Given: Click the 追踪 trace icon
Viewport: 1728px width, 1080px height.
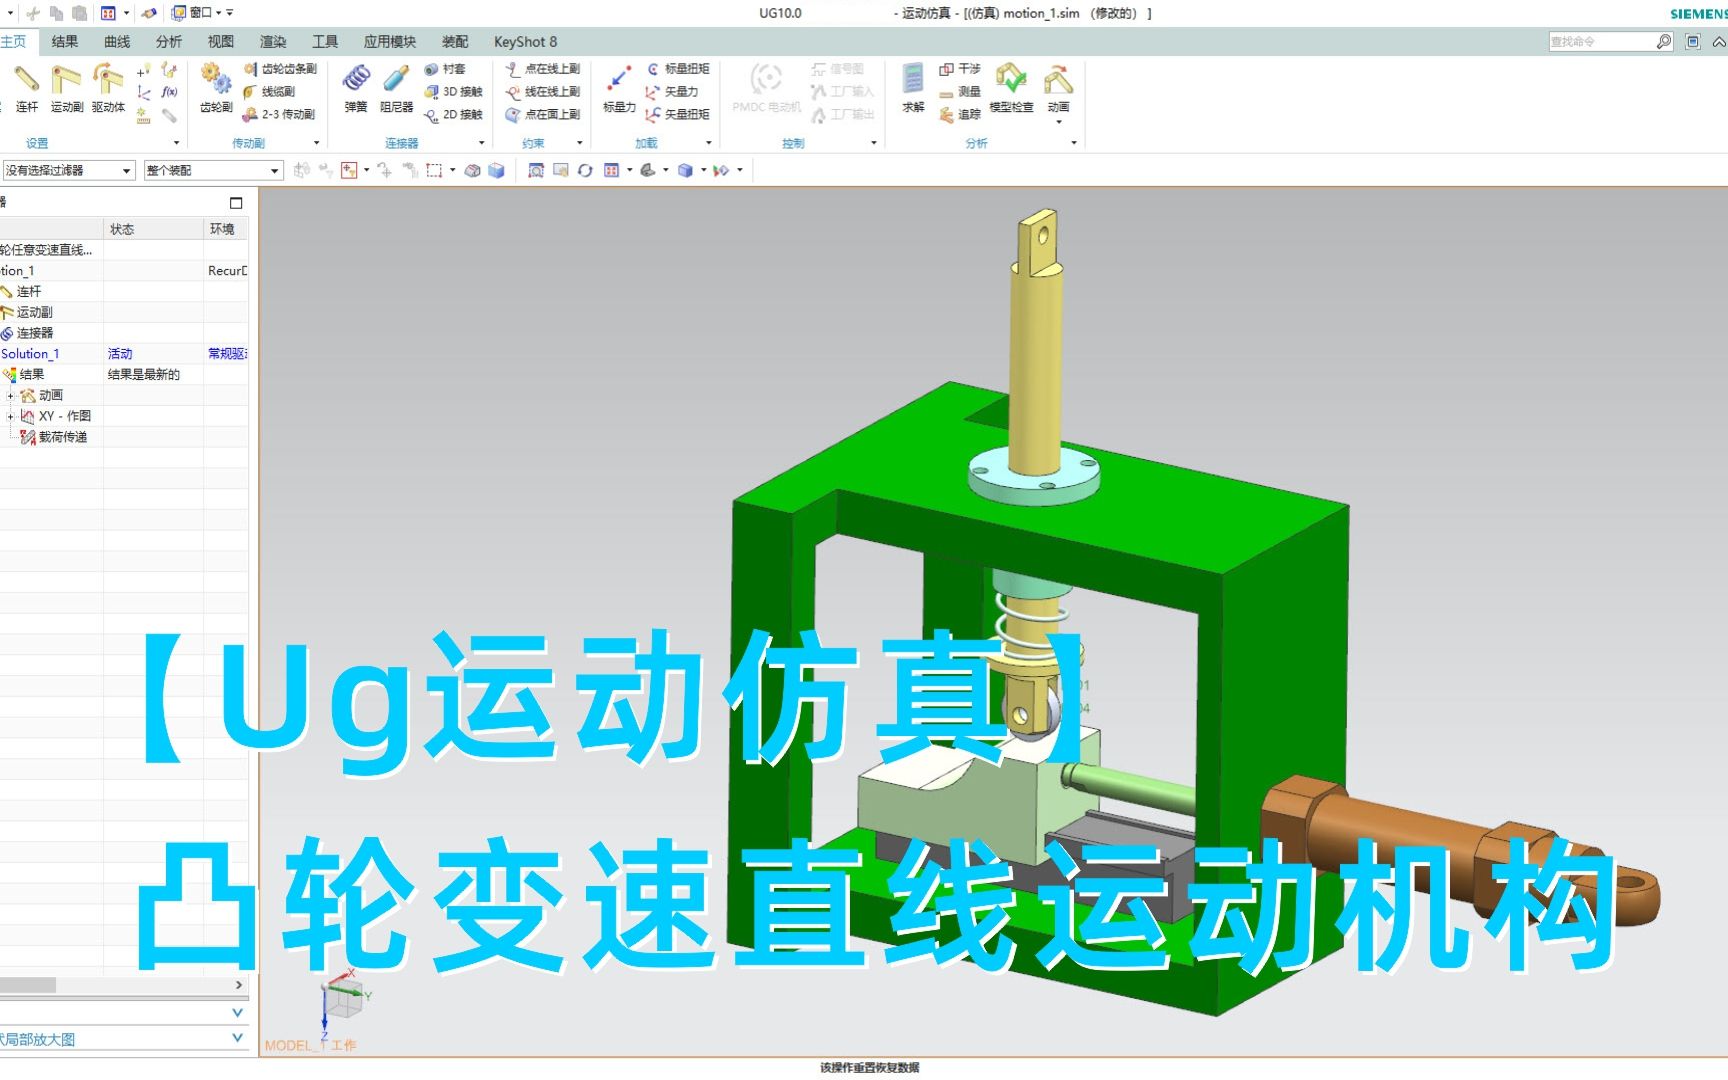Looking at the screenshot, I should [961, 115].
